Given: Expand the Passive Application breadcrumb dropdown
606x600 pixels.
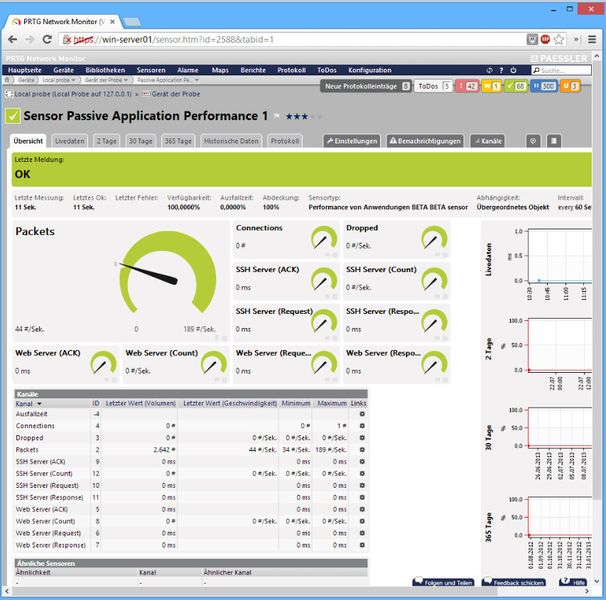Looking at the screenshot, I should 197,80.
